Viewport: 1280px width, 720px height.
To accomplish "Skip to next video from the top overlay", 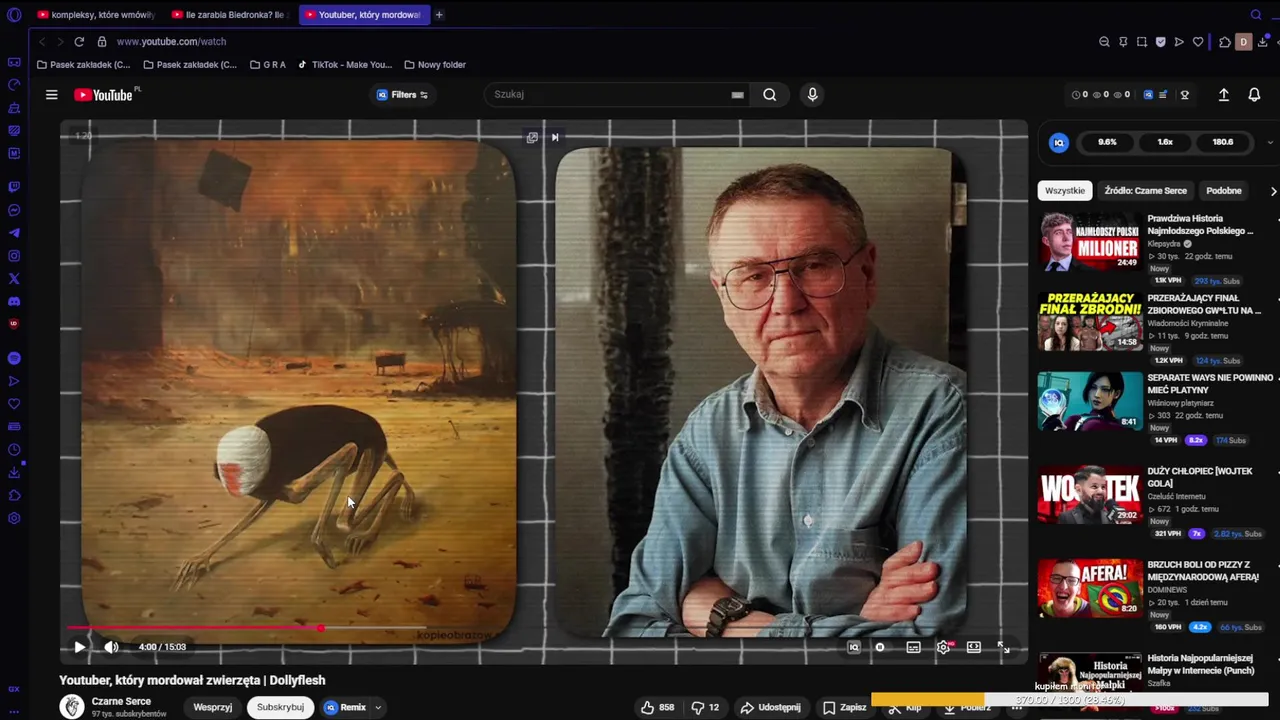I will 555,137.
